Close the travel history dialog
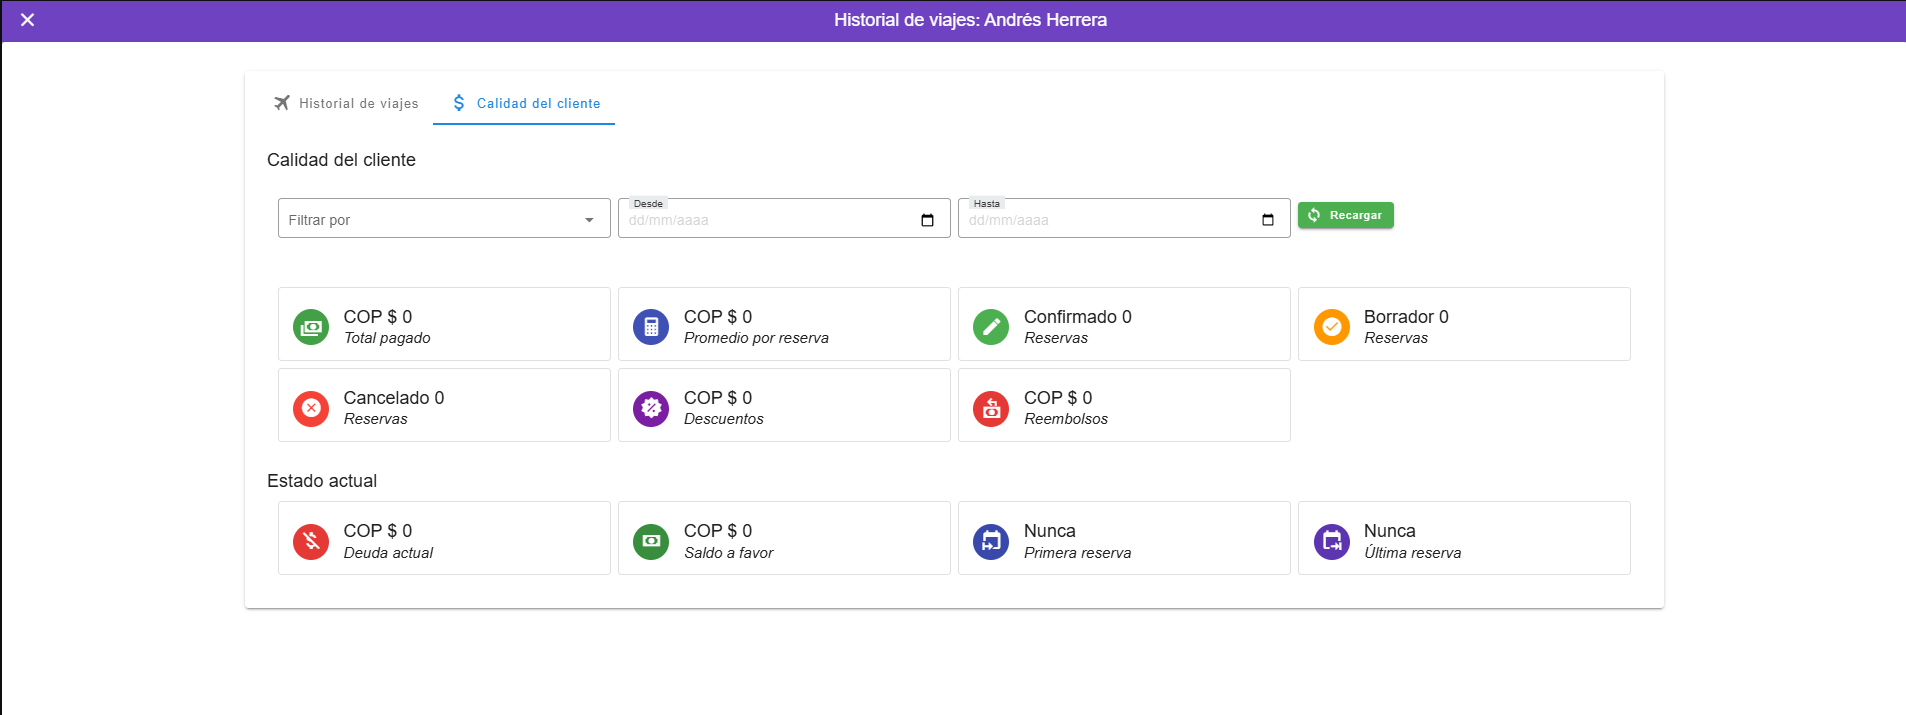Image resolution: width=1906 pixels, height=715 pixels. click(x=27, y=20)
